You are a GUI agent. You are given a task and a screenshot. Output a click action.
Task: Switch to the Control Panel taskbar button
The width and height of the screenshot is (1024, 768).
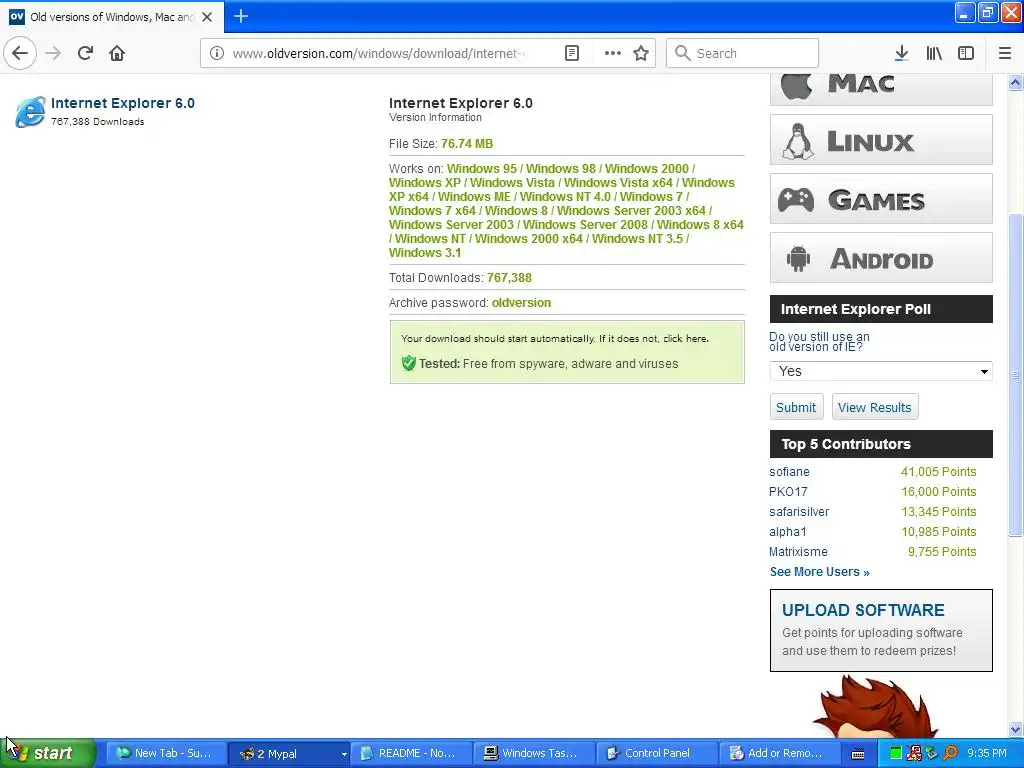point(656,753)
